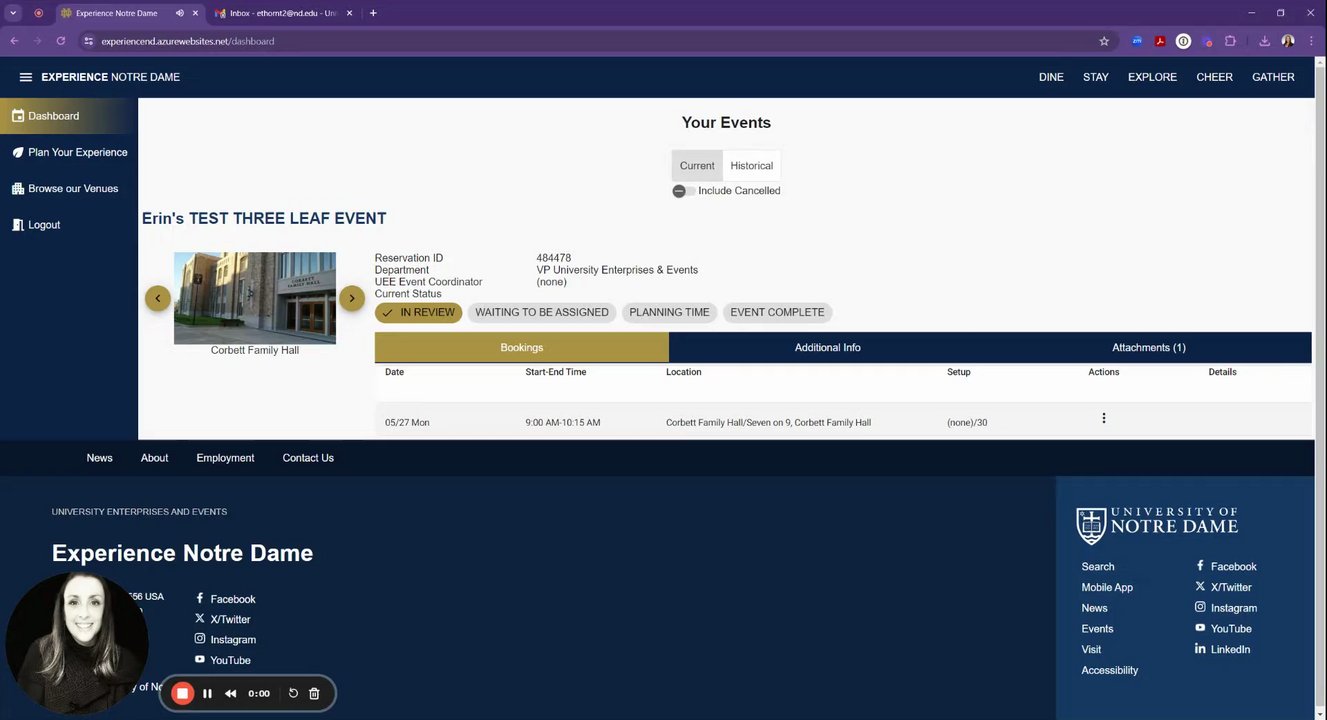
Task: Open the Attachments (1) tab
Action: (x=1149, y=347)
